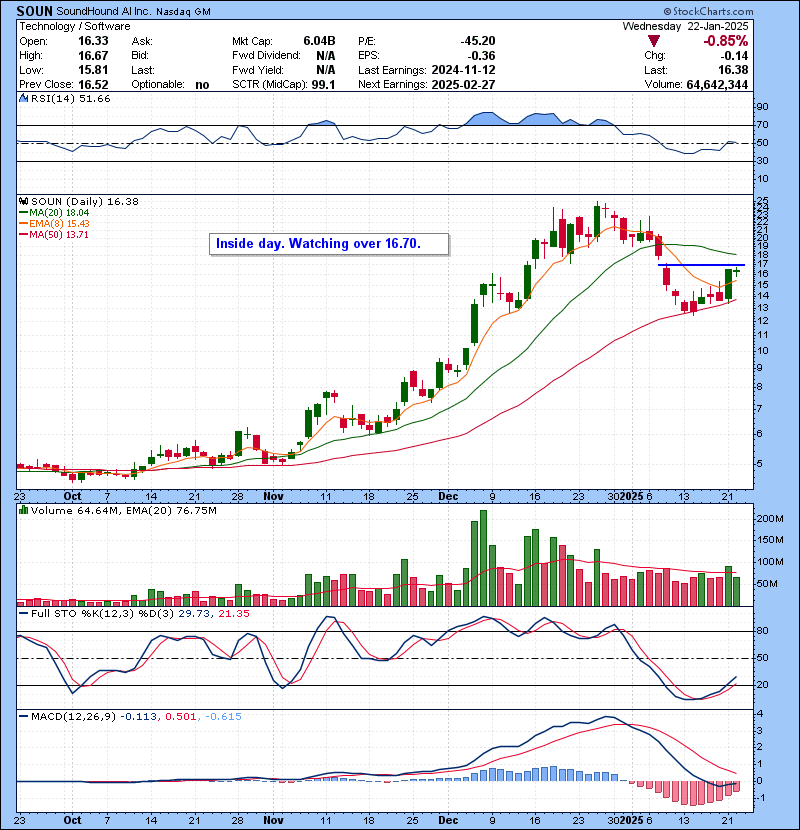The height and width of the screenshot is (830, 800).
Task: Select the Prev Close value 16.52
Action: click(93, 85)
